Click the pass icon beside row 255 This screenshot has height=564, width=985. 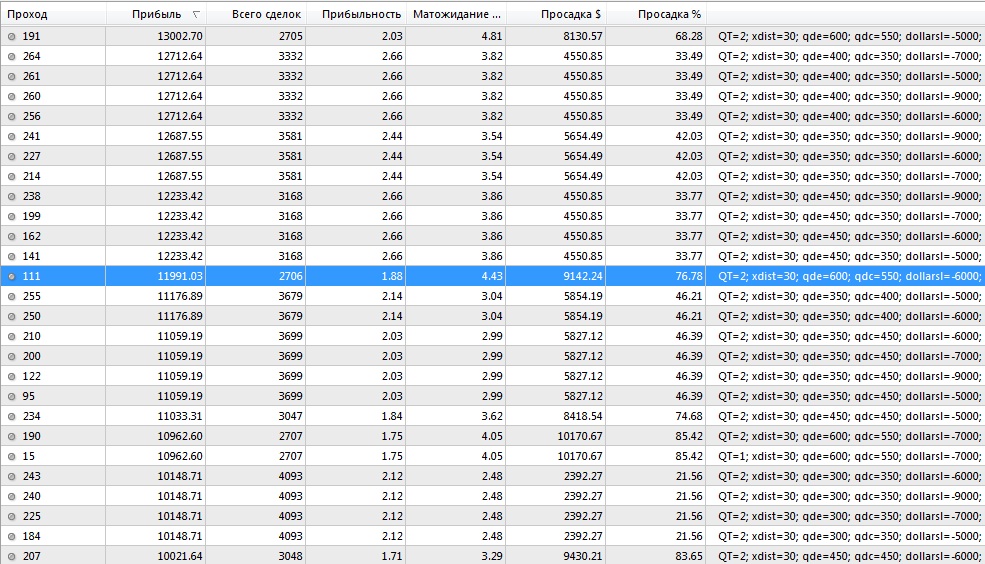(11, 296)
